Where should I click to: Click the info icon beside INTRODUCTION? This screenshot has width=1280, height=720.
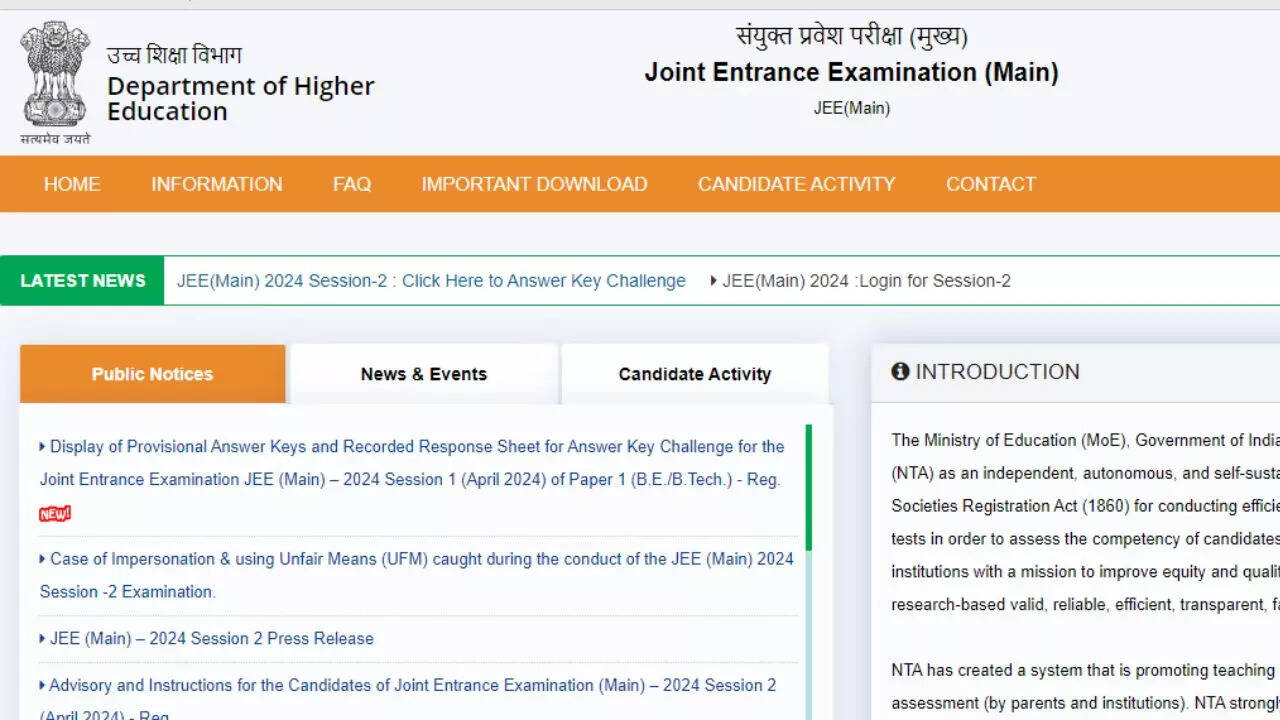tap(900, 372)
